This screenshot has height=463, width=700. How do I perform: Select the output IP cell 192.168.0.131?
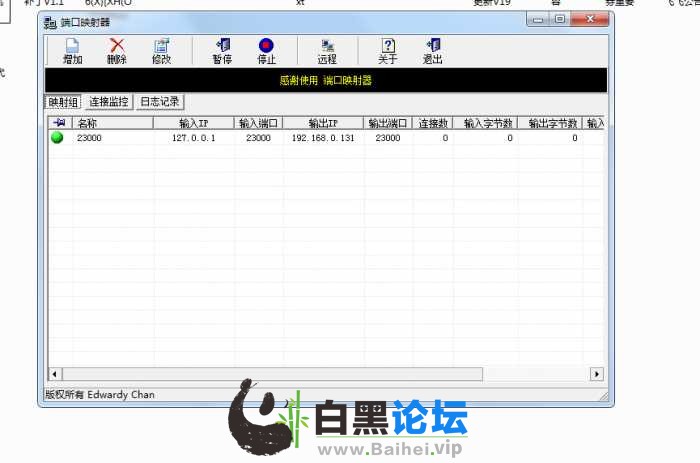[322, 138]
